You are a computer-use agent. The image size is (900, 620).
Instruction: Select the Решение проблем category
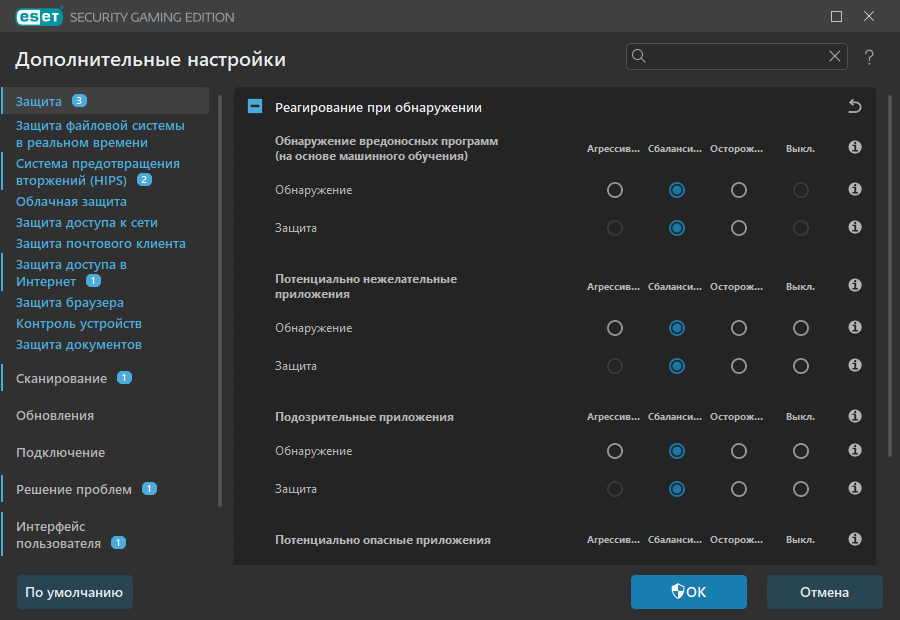click(x=73, y=489)
